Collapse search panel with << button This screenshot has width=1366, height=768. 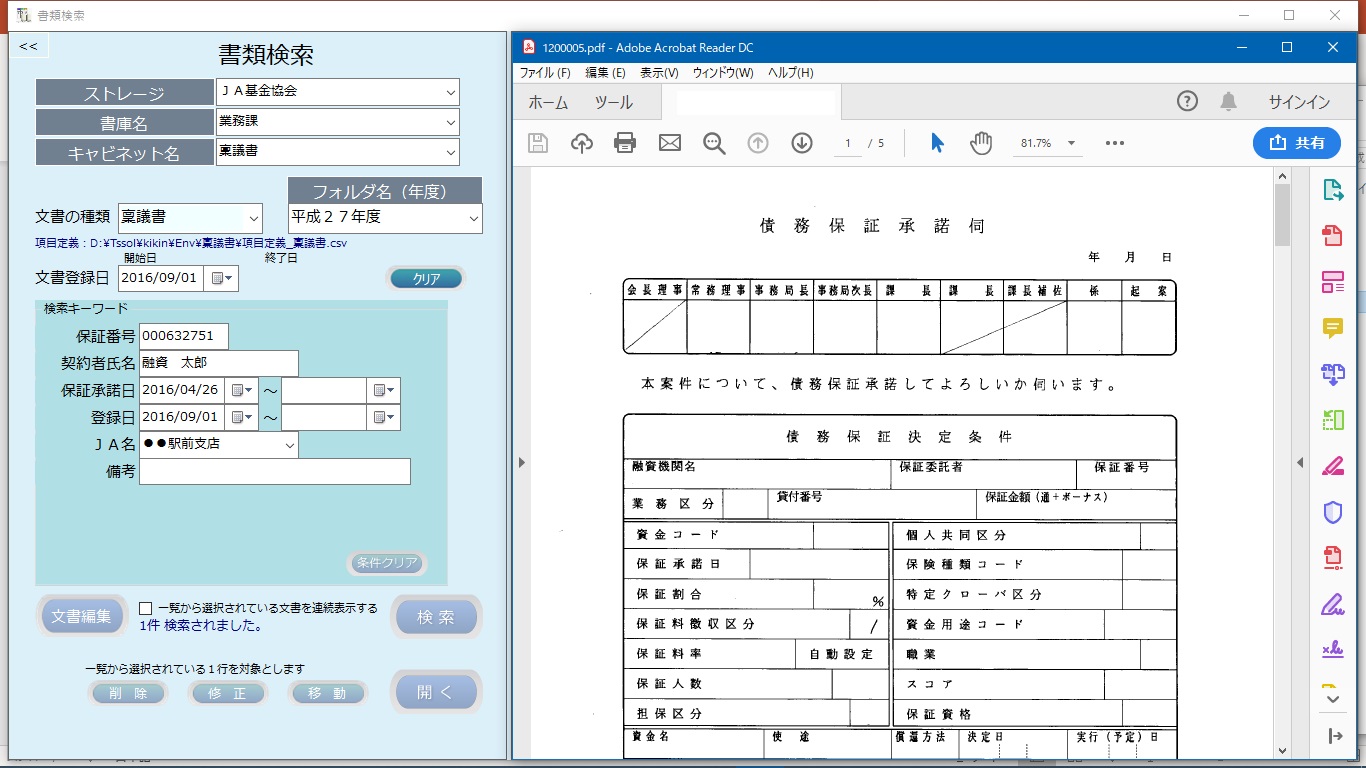click(28, 46)
